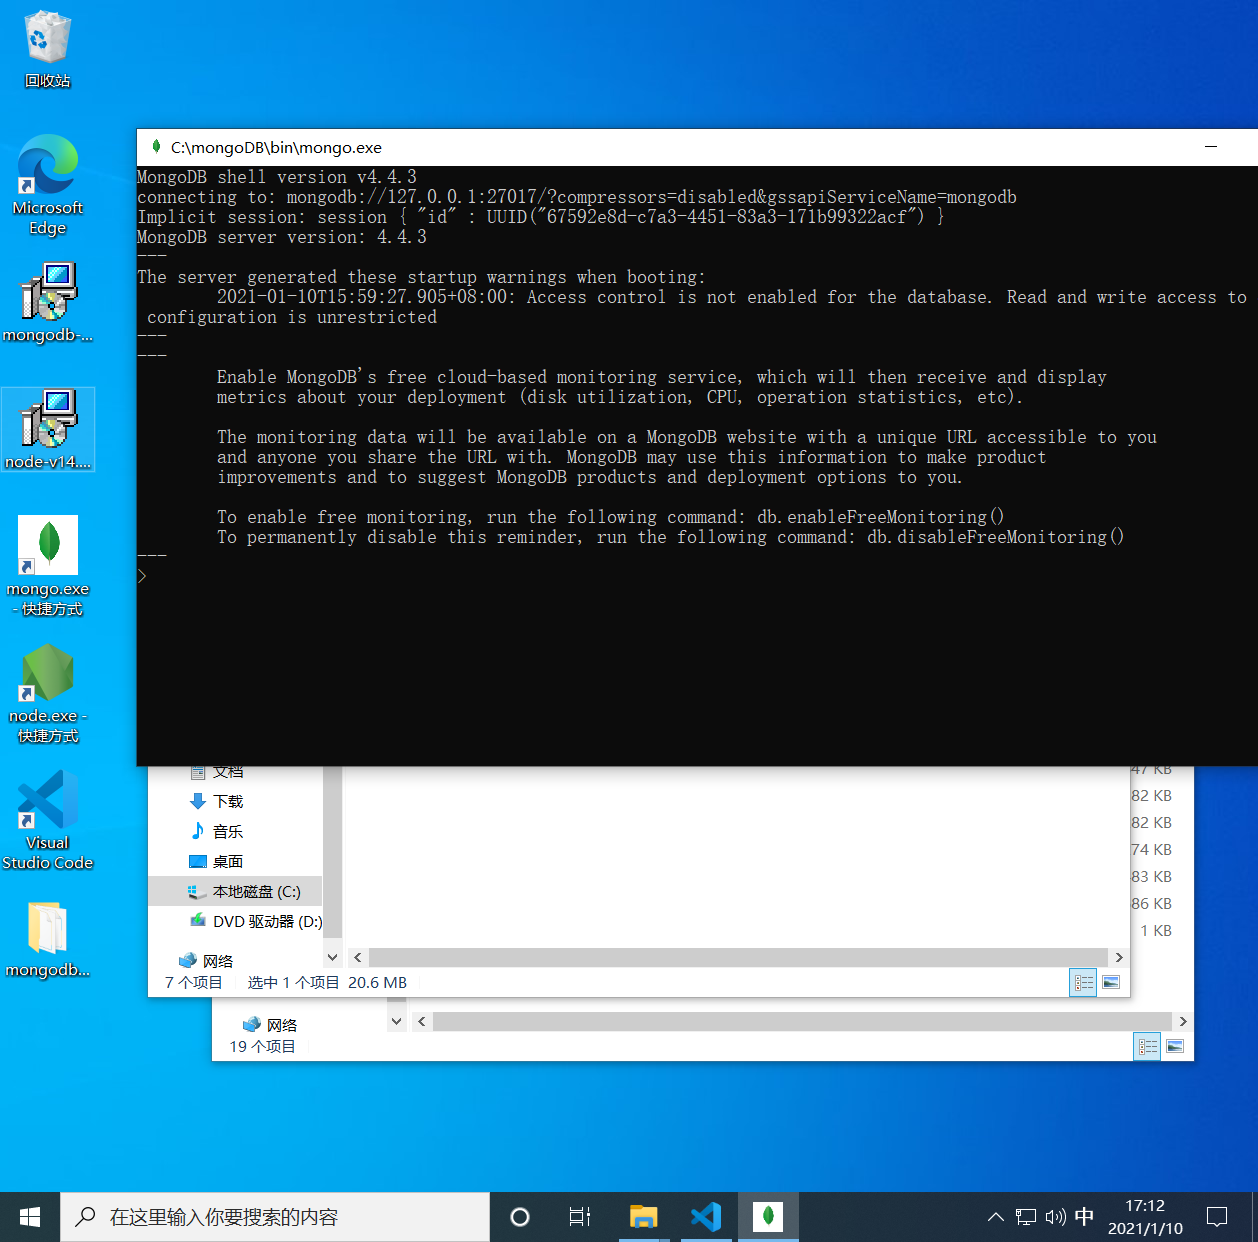Click the back Explorer scrollbar's right arrow

[1183, 1021]
